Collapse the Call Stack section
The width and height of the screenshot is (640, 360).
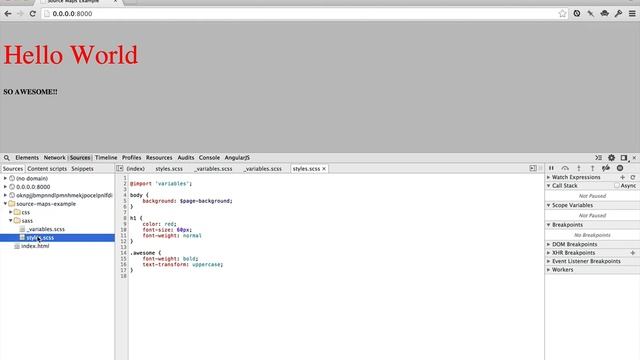(549, 186)
